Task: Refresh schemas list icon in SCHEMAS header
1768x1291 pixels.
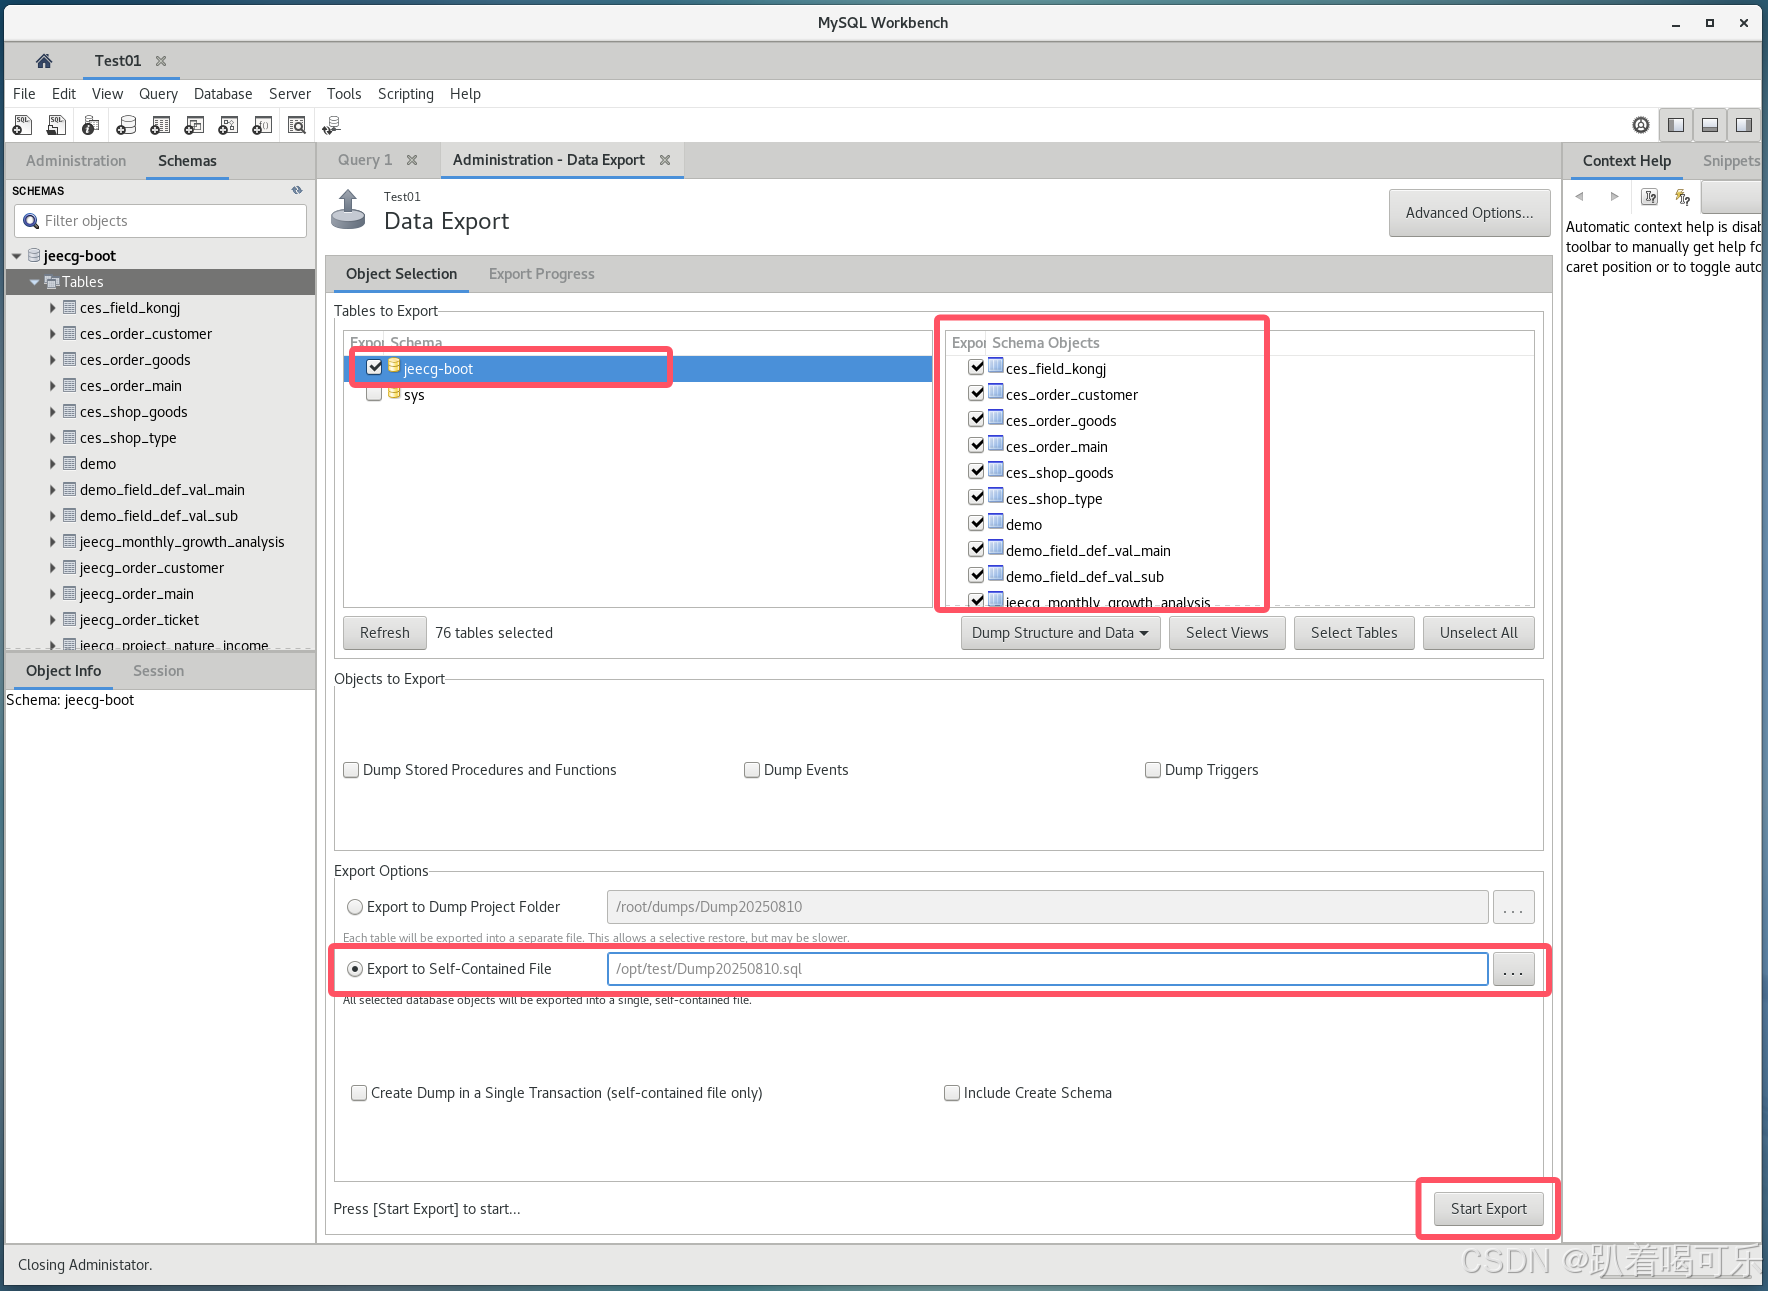Action: click(297, 190)
